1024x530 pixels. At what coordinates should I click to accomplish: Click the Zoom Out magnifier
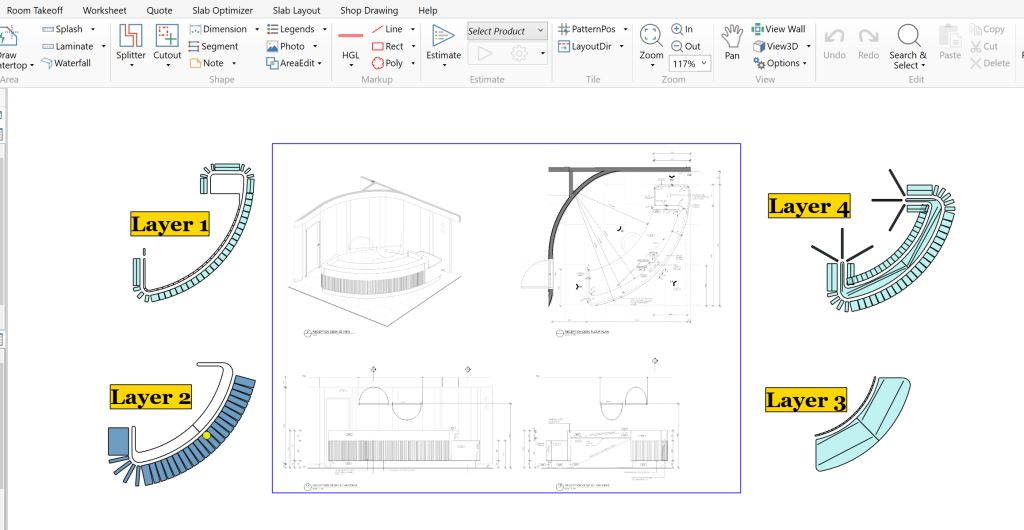pyautogui.click(x=685, y=47)
